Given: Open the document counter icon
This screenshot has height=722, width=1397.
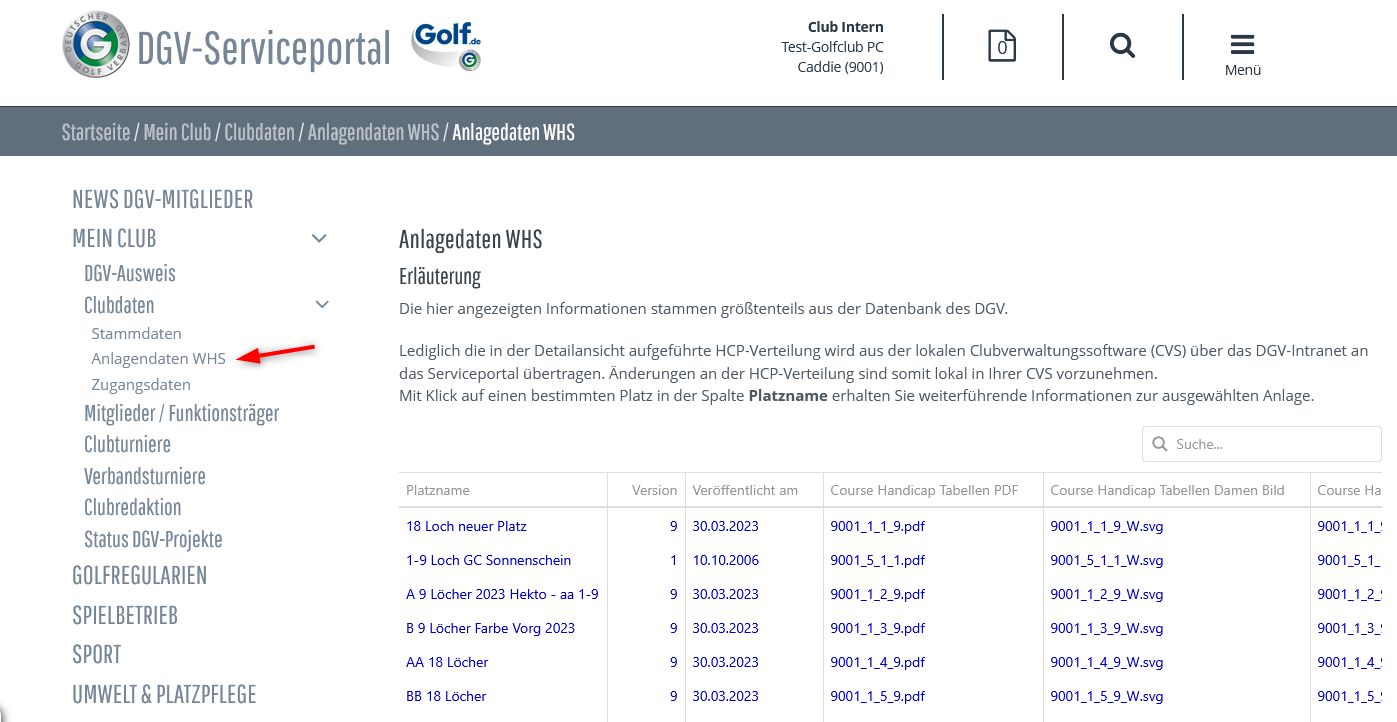Looking at the screenshot, I should [x=1002, y=46].
